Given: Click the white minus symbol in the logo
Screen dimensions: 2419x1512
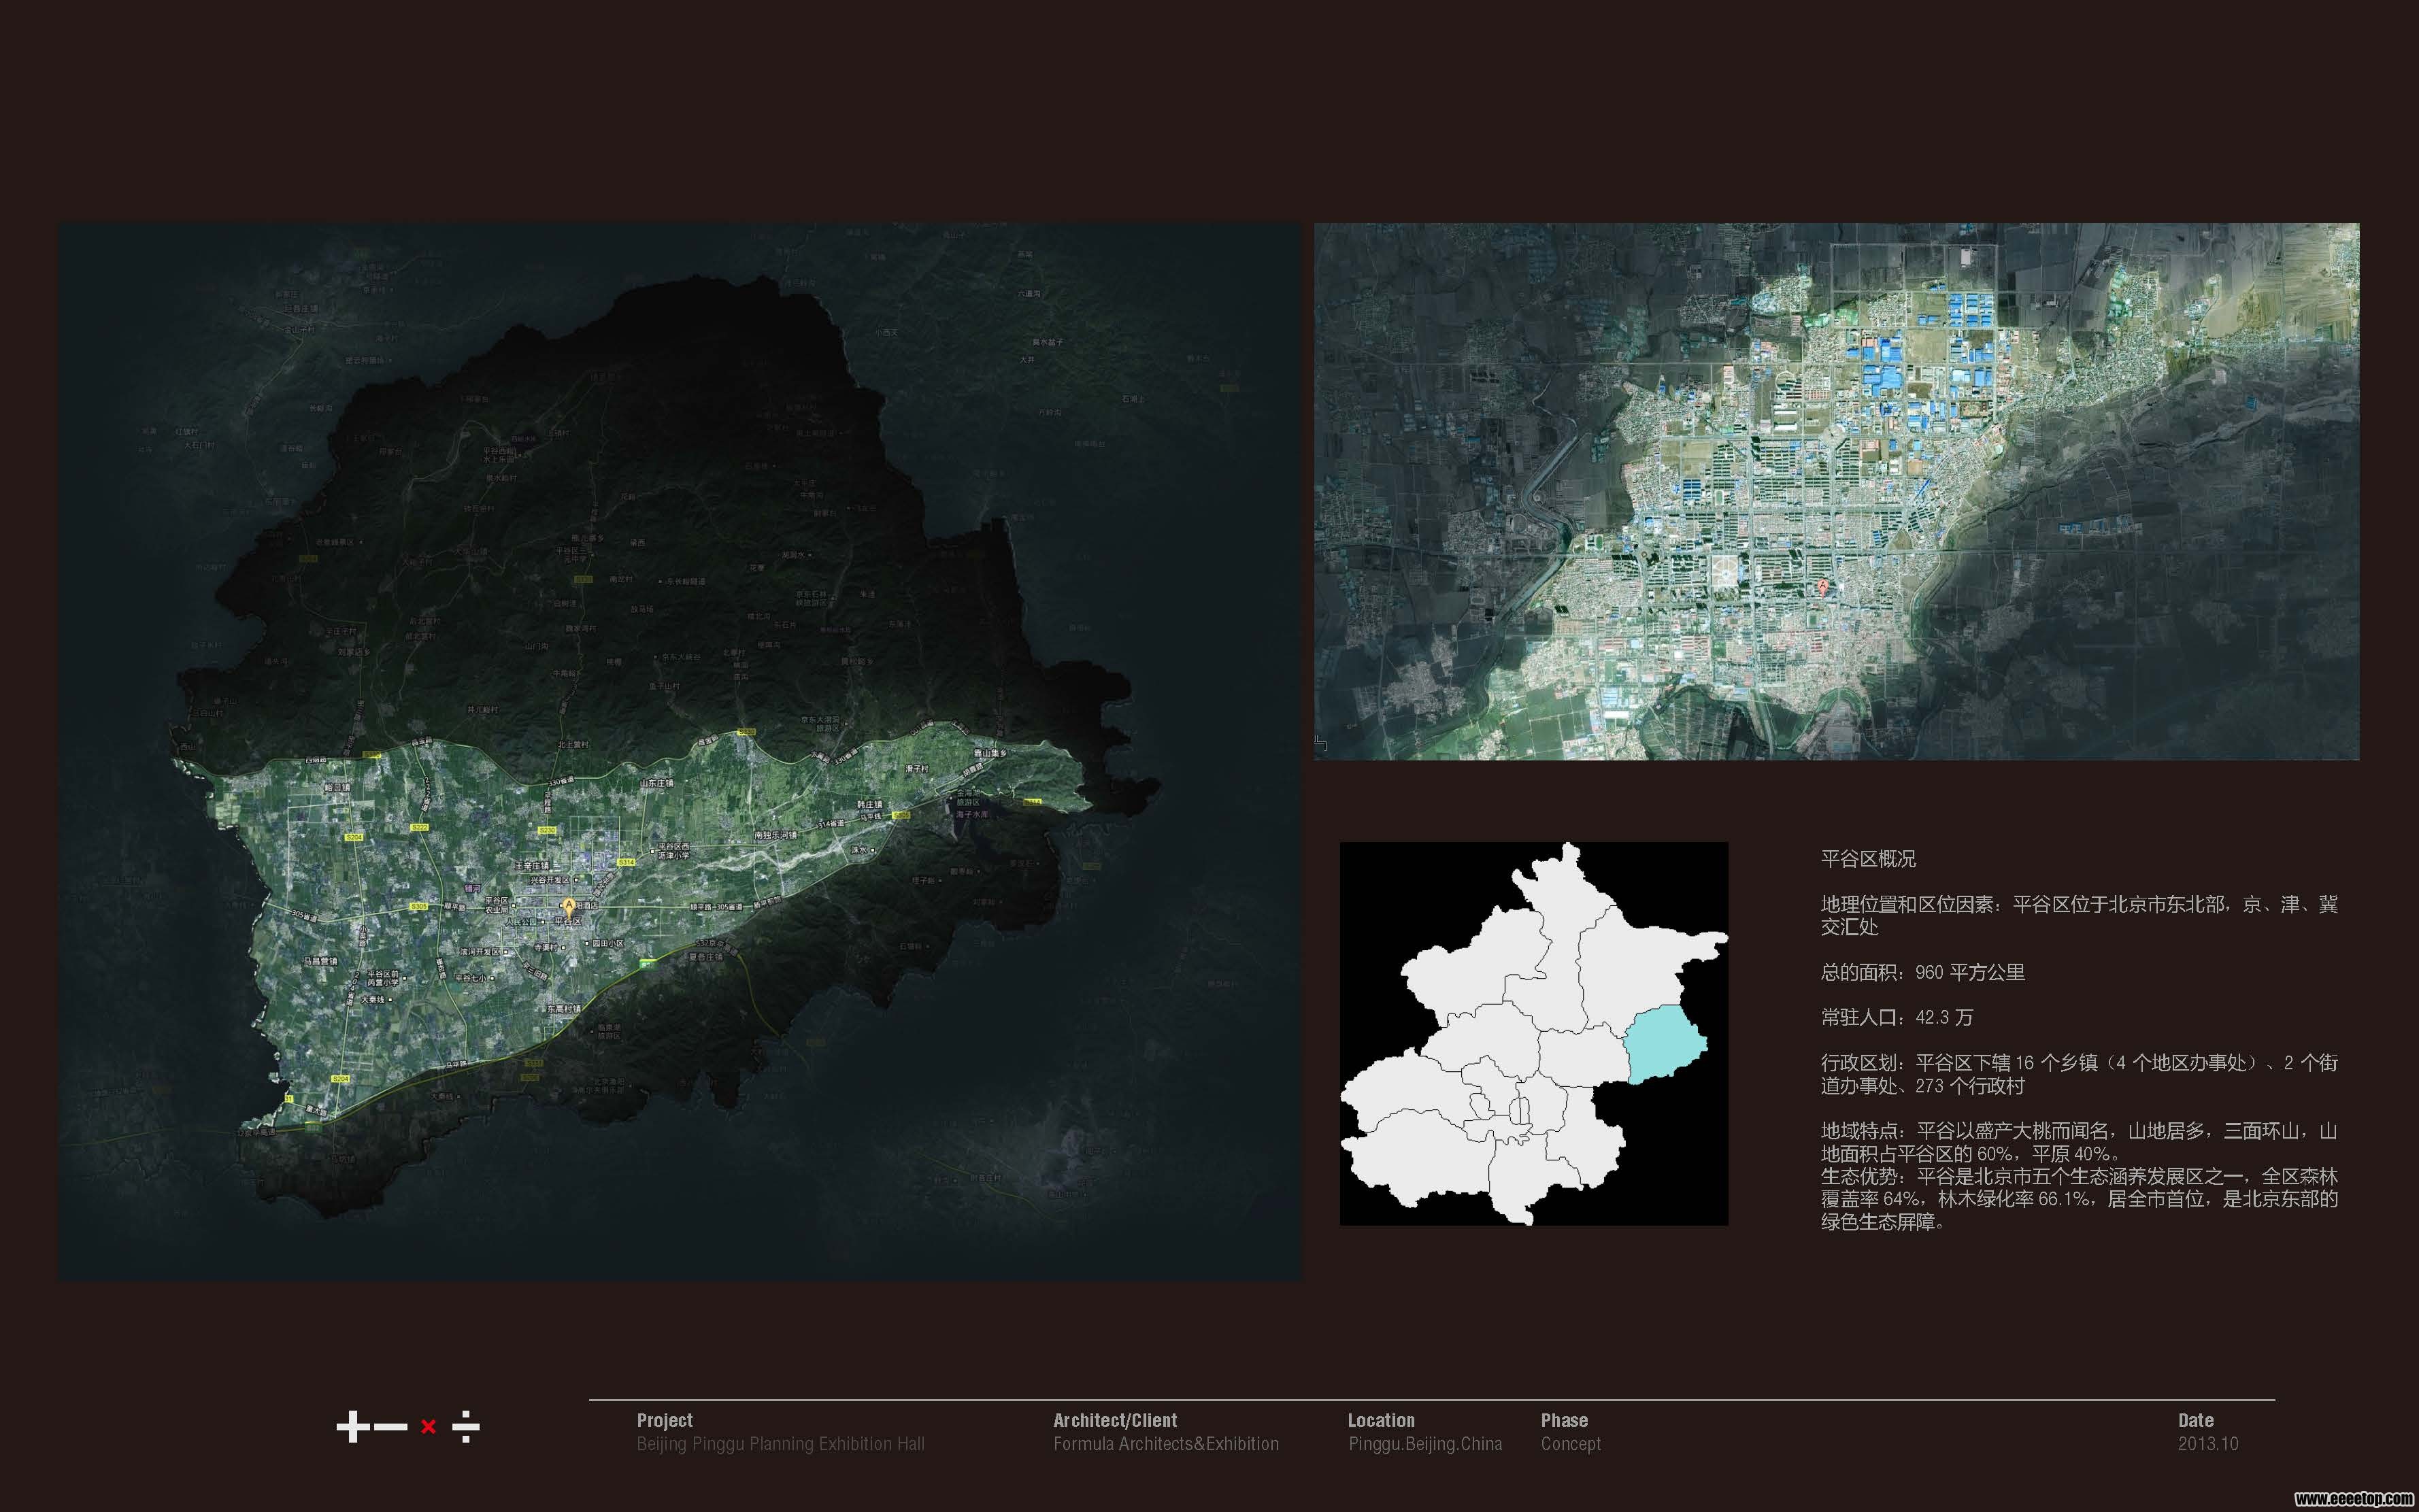Looking at the screenshot, I should [390, 1427].
